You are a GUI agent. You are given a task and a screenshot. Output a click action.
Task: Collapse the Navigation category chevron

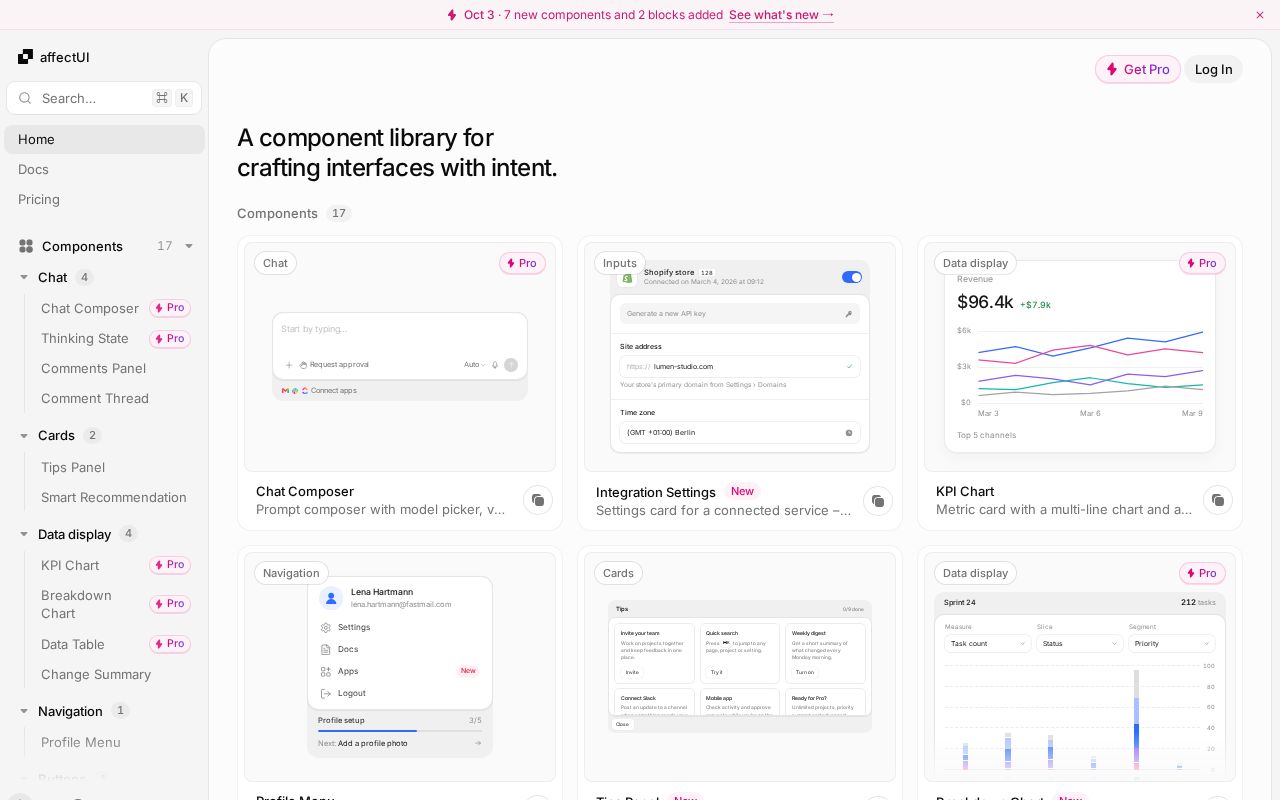coord(24,711)
